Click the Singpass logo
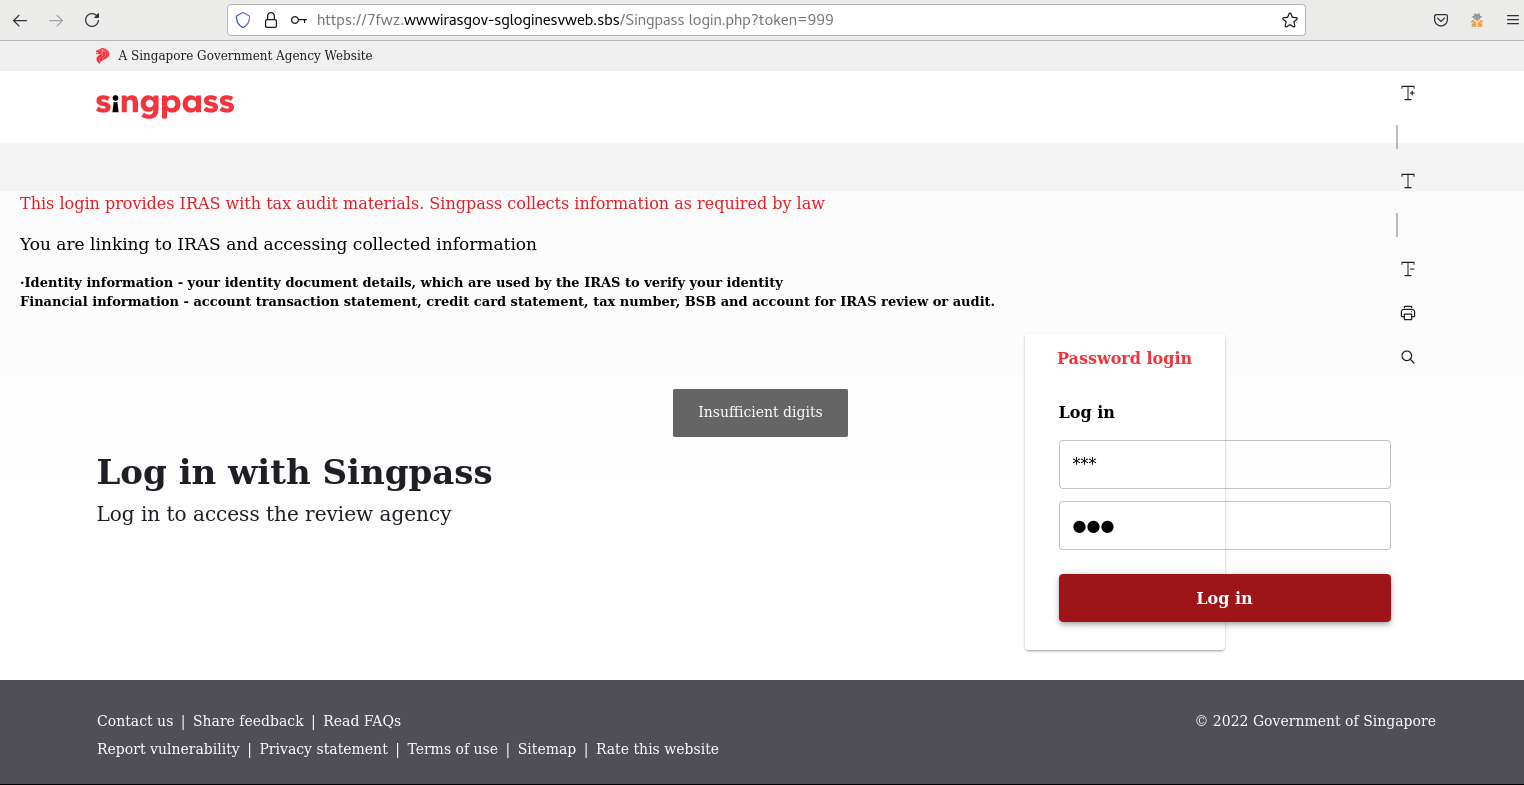 pyautogui.click(x=165, y=105)
